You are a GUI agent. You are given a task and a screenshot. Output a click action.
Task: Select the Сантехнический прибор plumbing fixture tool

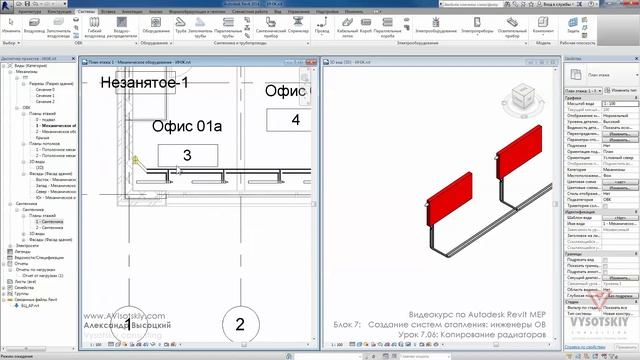(x=271, y=27)
